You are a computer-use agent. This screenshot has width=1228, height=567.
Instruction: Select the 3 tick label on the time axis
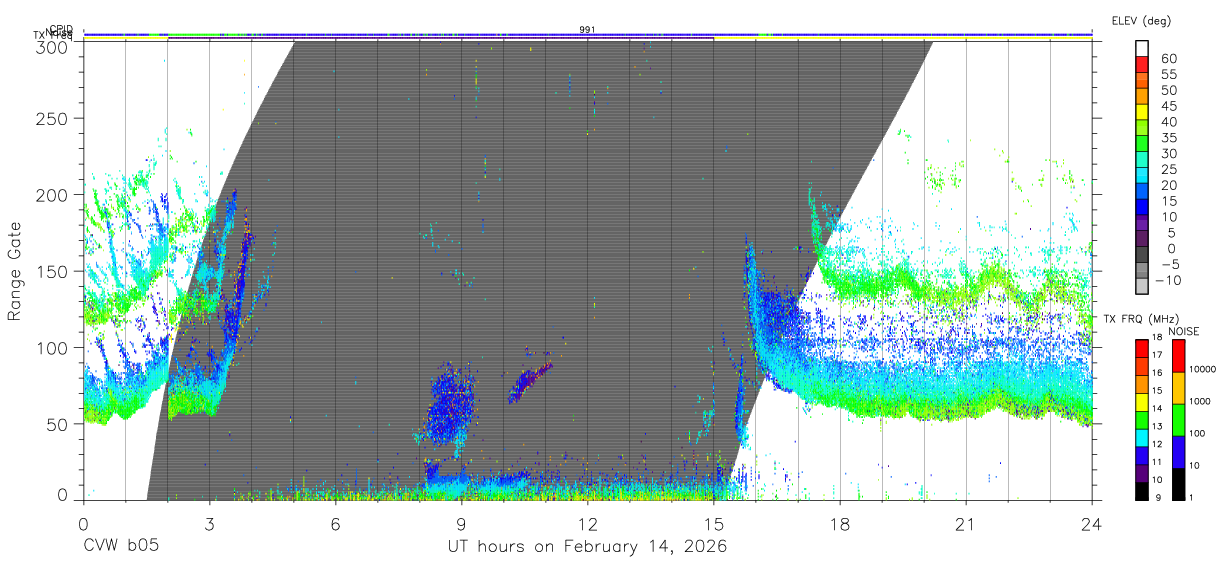(x=209, y=522)
